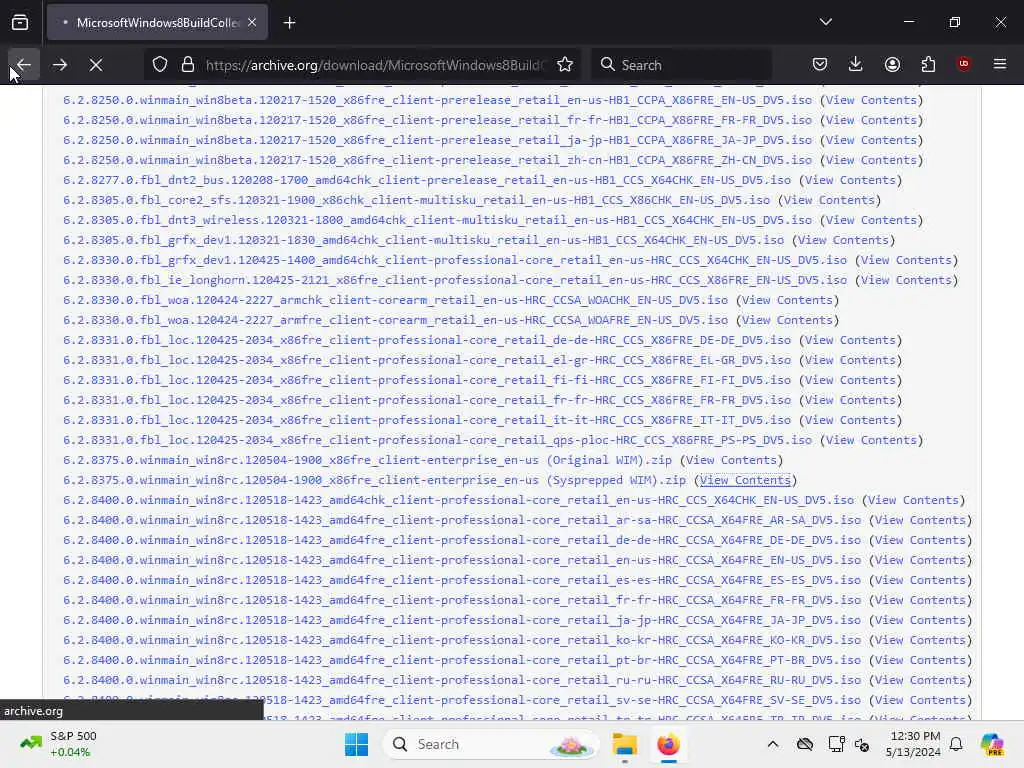Open the Firefox View icon
This screenshot has width=1024, height=768.
pyautogui.click(x=20, y=23)
